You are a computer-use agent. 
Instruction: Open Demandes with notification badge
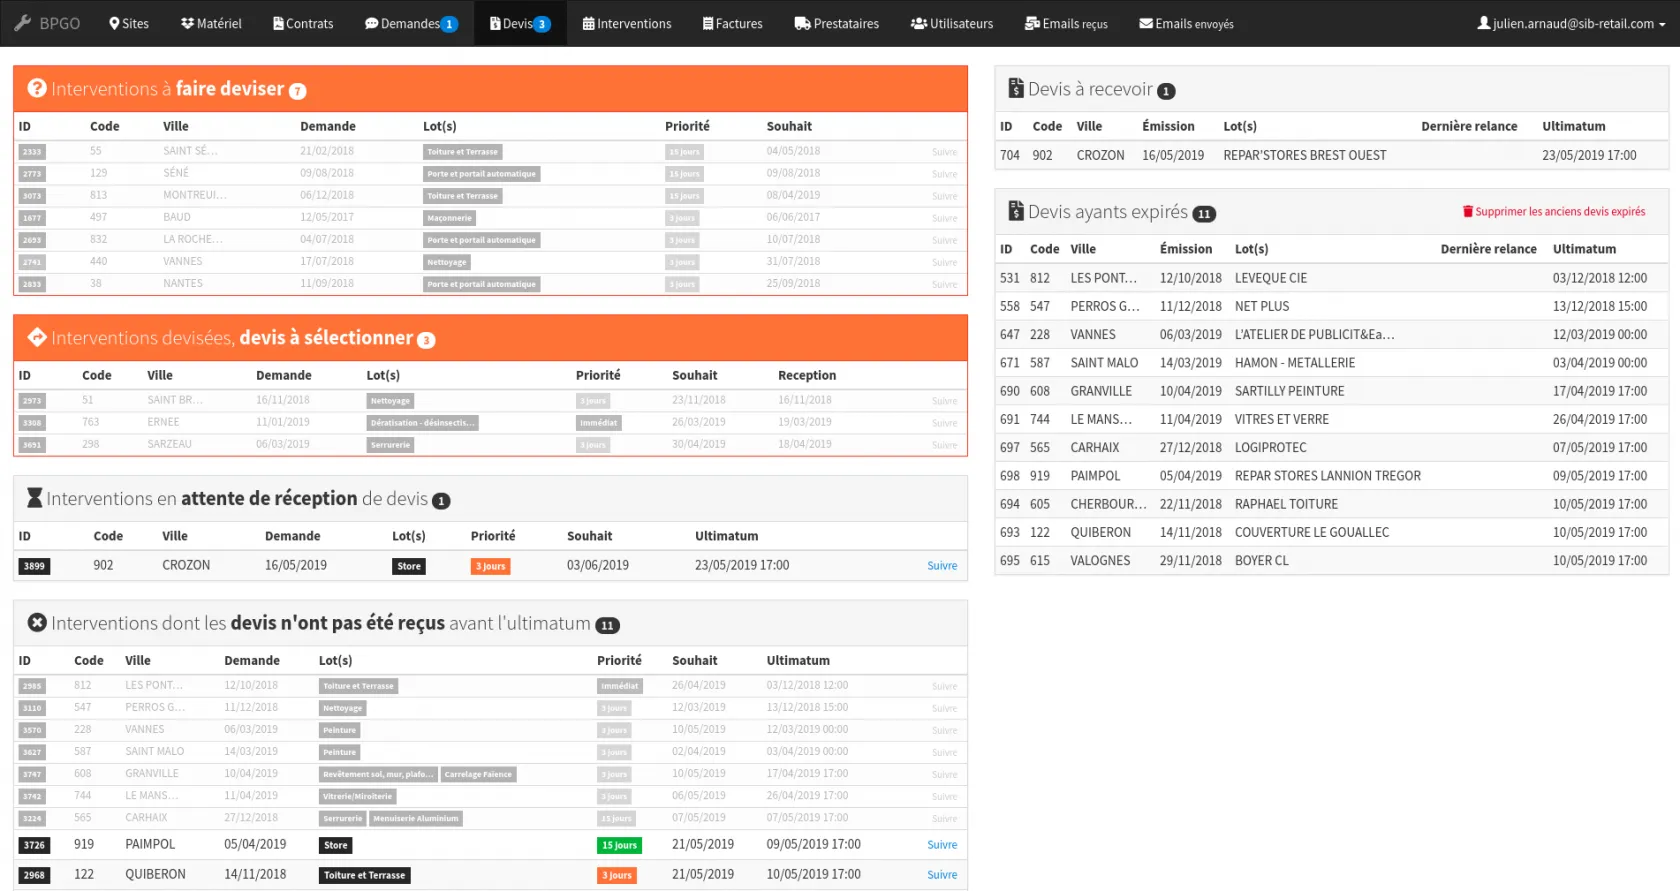(411, 24)
